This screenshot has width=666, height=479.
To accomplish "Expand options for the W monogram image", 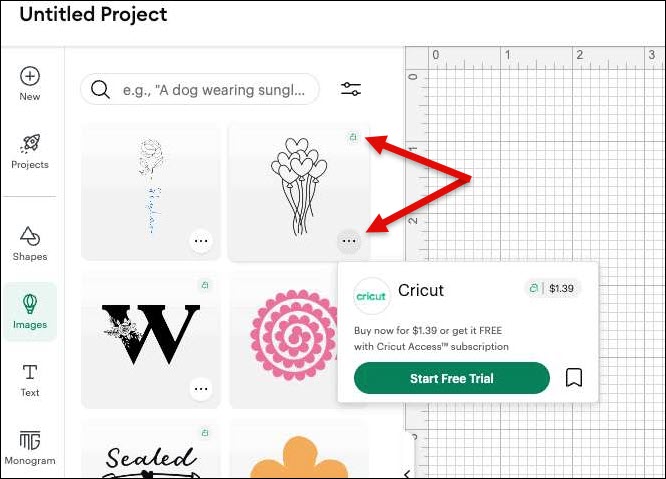I will point(201,389).
